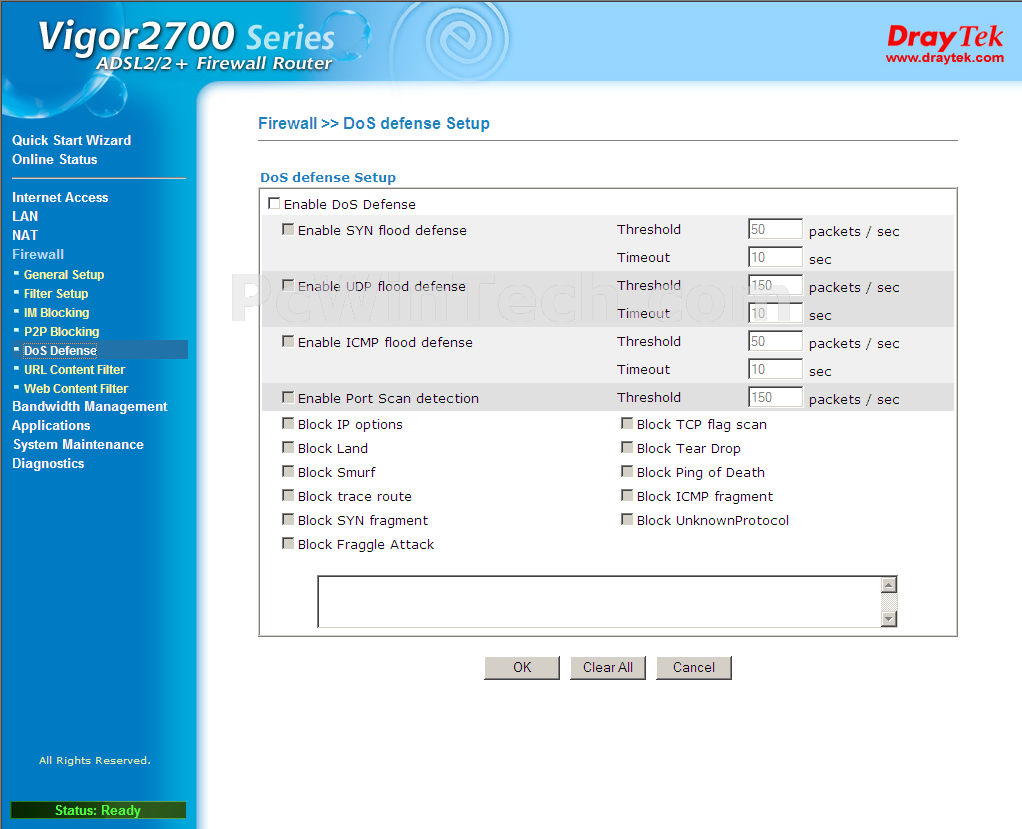Open Applications menu
Viewport: 1022px width, 829px height.
click(51, 426)
